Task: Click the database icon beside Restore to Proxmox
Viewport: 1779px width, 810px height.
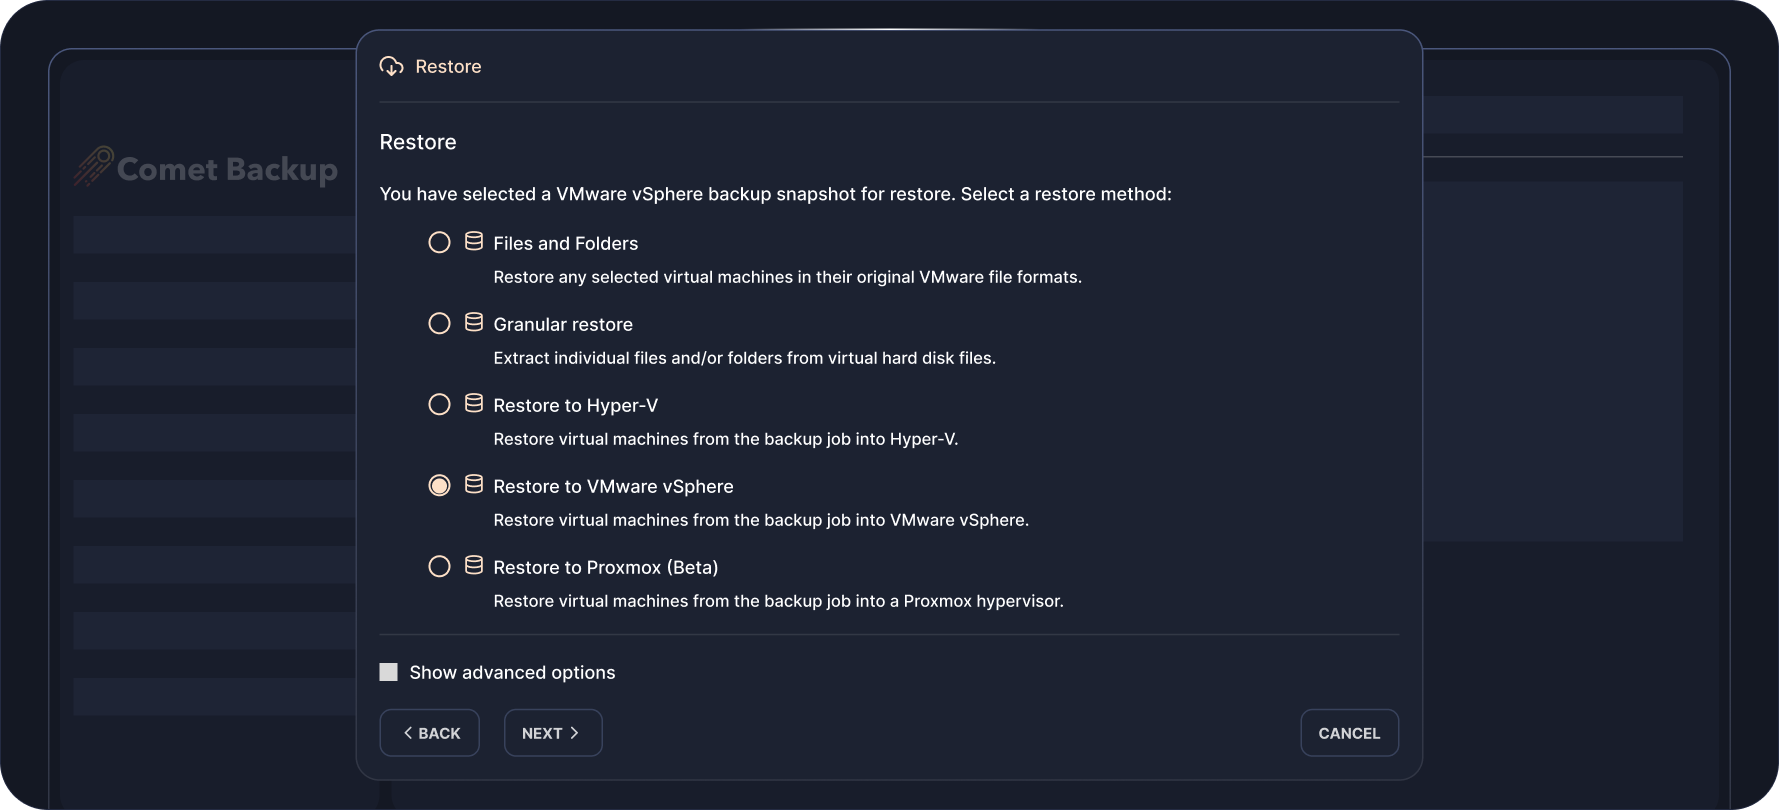Action: pyautogui.click(x=474, y=566)
